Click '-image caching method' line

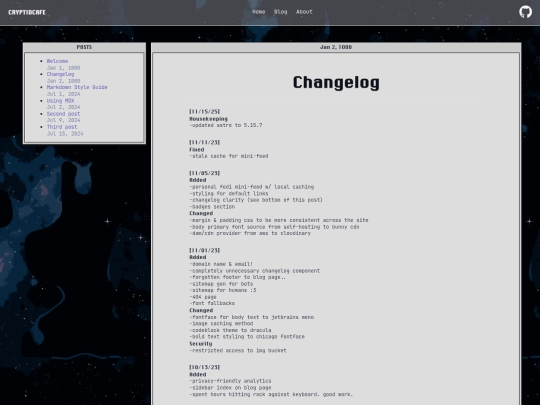tap(221, 323)
